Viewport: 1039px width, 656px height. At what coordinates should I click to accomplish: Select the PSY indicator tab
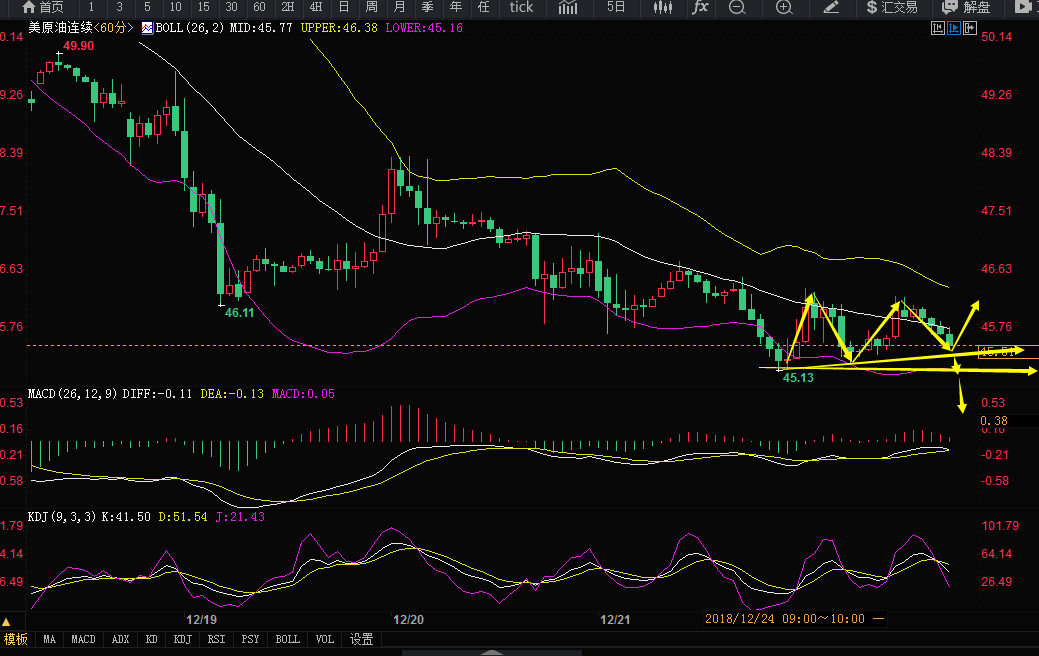(x=250, y=639)
